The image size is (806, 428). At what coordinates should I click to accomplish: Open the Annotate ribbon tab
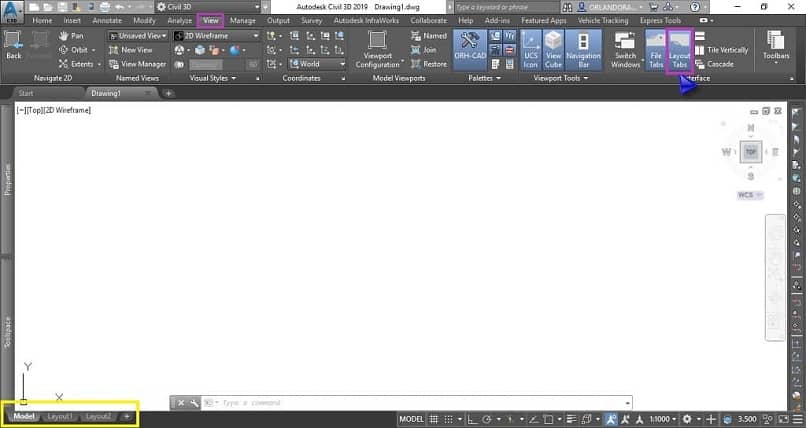coord(107,21)
